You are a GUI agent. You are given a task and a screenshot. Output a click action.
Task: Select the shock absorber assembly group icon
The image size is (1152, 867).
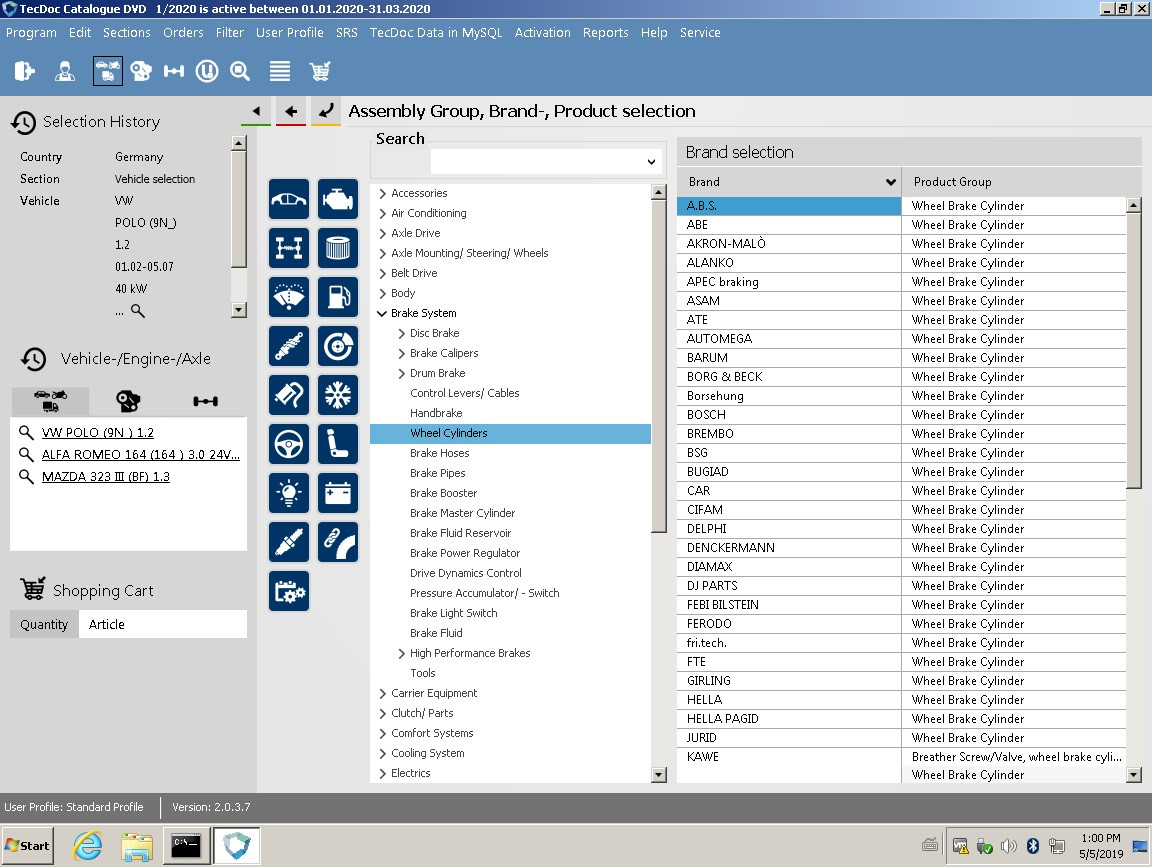tap(289, 346)
